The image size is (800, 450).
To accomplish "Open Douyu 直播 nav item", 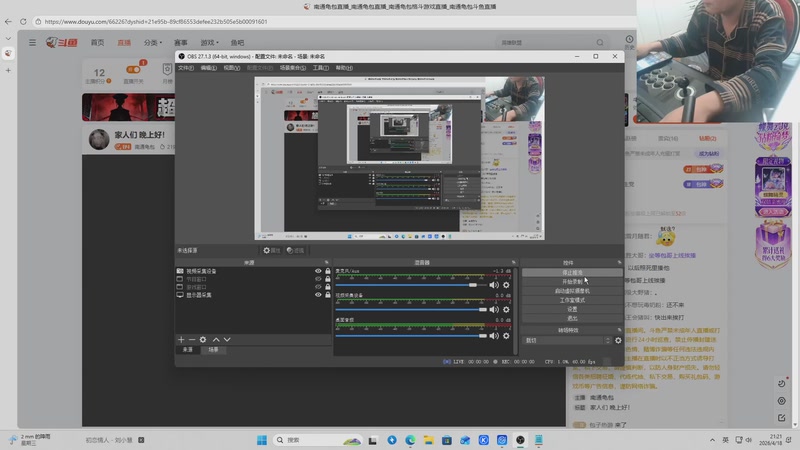I will point(124,43).
